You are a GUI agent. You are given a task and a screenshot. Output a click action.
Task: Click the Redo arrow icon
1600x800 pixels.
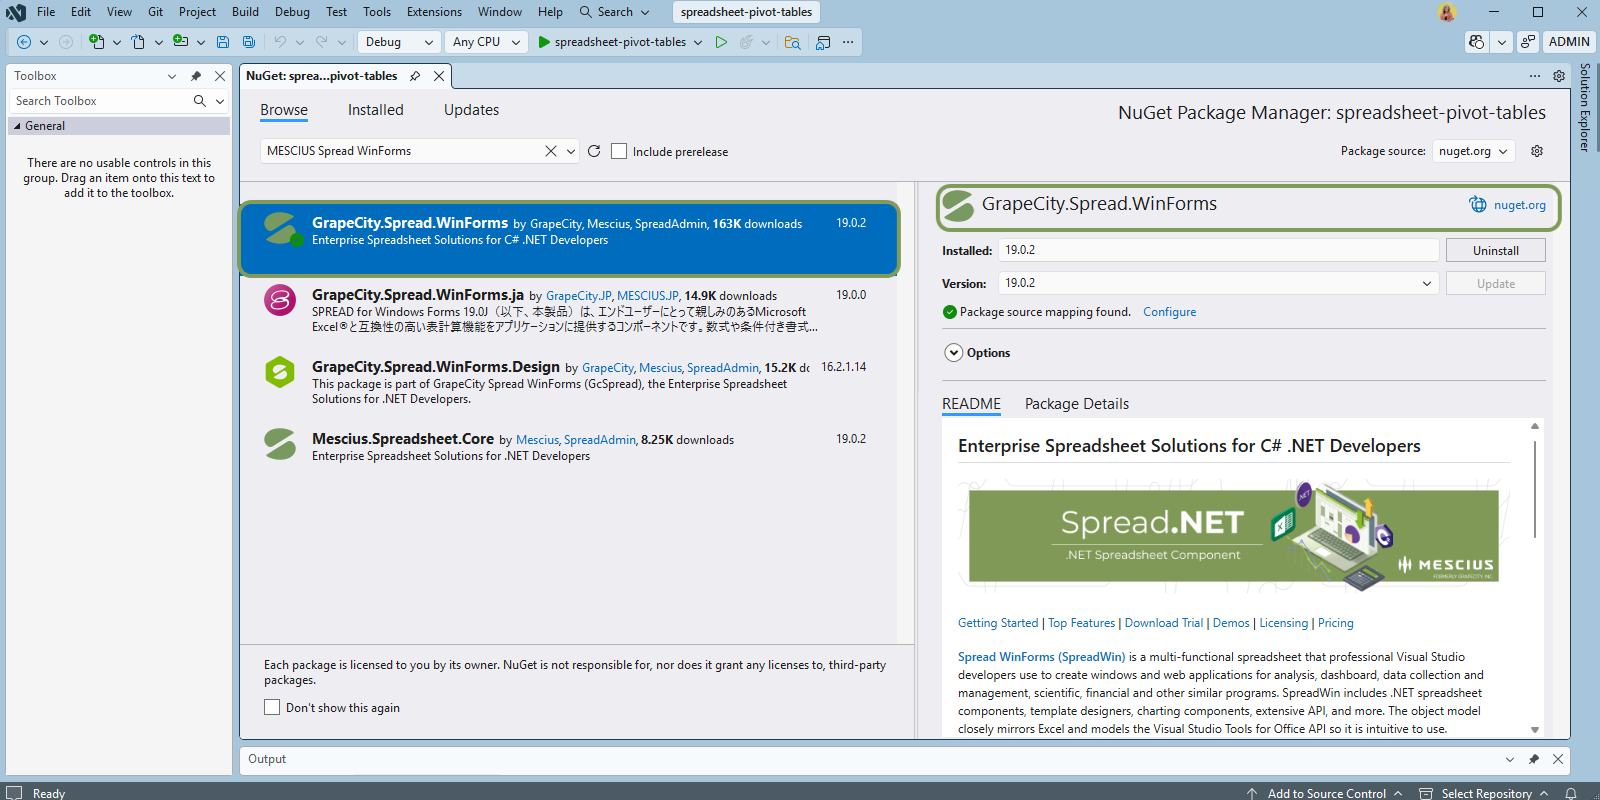[322, 42]
